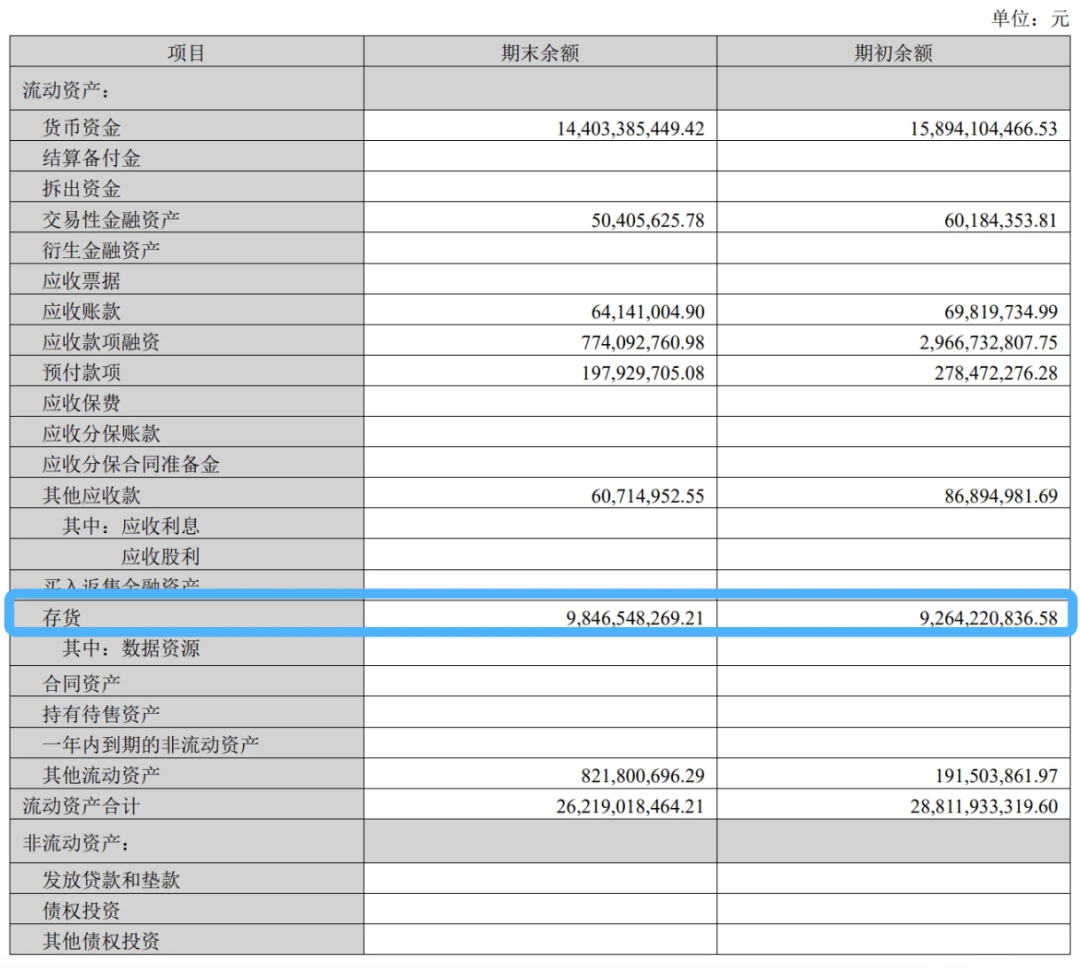The height and width of the screenshot is (972, 1080).
Task: Select 货币资金 opening balance 15,894,104,466.53
Action: click(x=983, y=128)
